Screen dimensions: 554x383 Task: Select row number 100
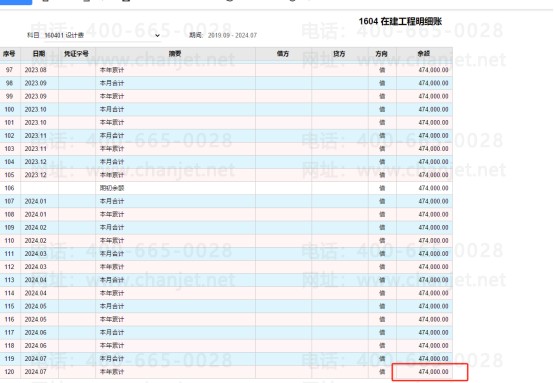click(10, 109)
